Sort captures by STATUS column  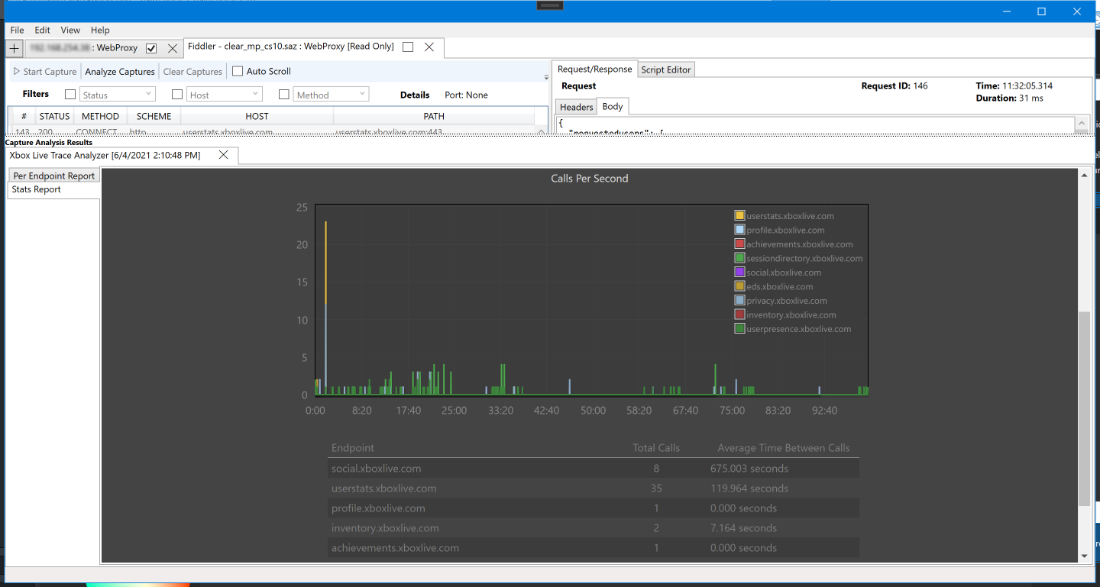[54, 116]
